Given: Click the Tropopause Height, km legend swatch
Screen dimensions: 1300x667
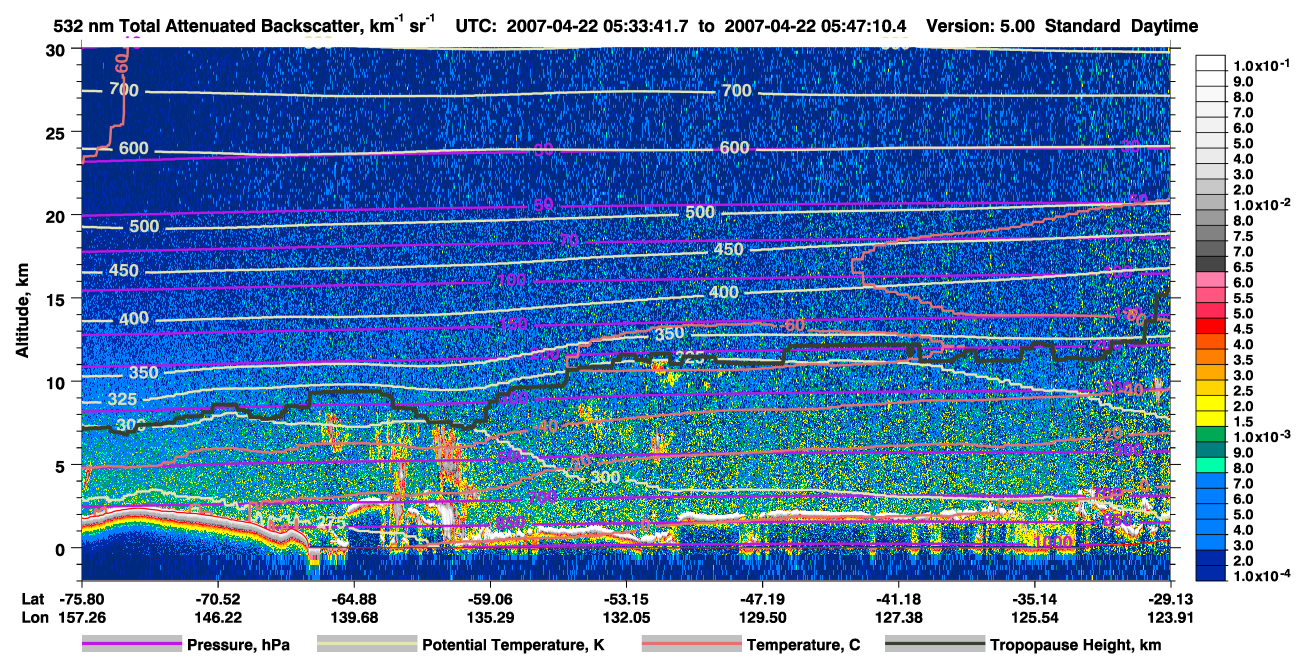Looking at the screenshot, I should (935, 645).
